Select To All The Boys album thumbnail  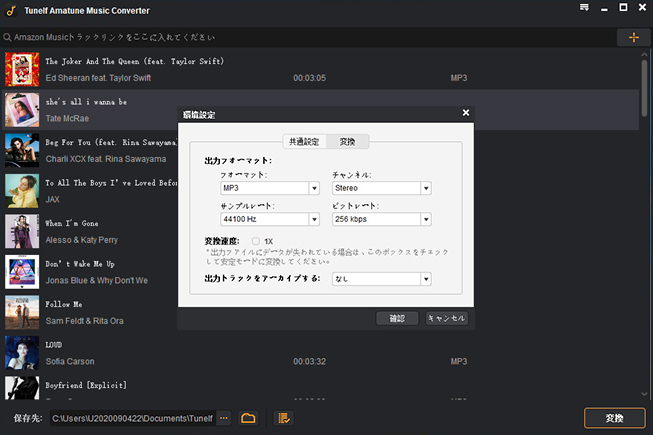(x=22, y=191)
